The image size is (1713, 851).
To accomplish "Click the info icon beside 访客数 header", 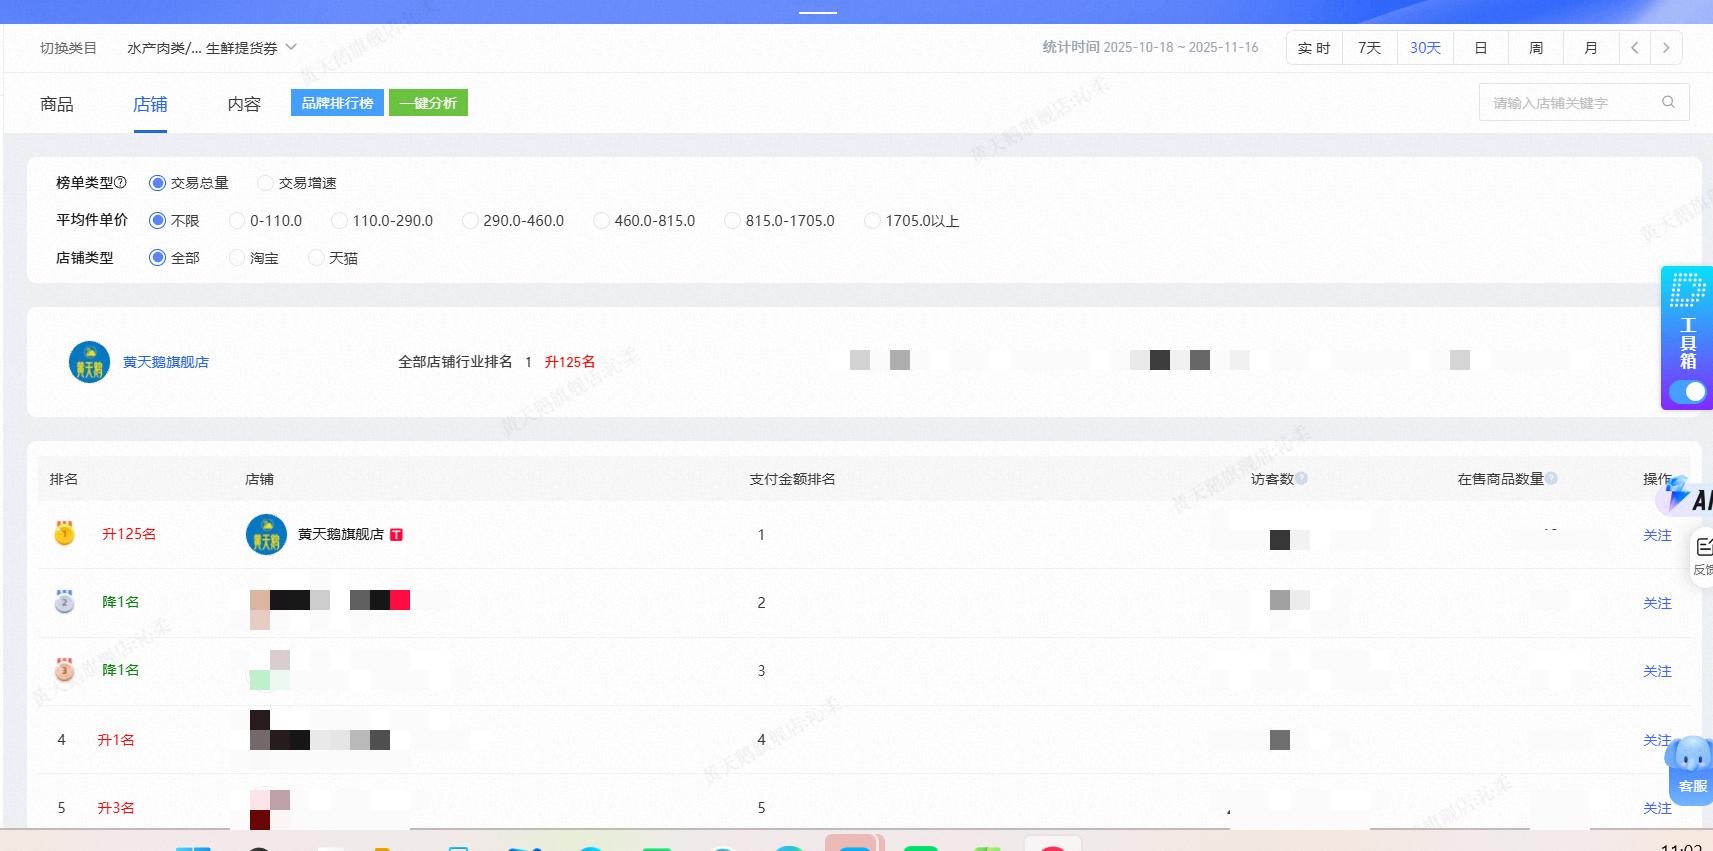I will coord(1301,479).
